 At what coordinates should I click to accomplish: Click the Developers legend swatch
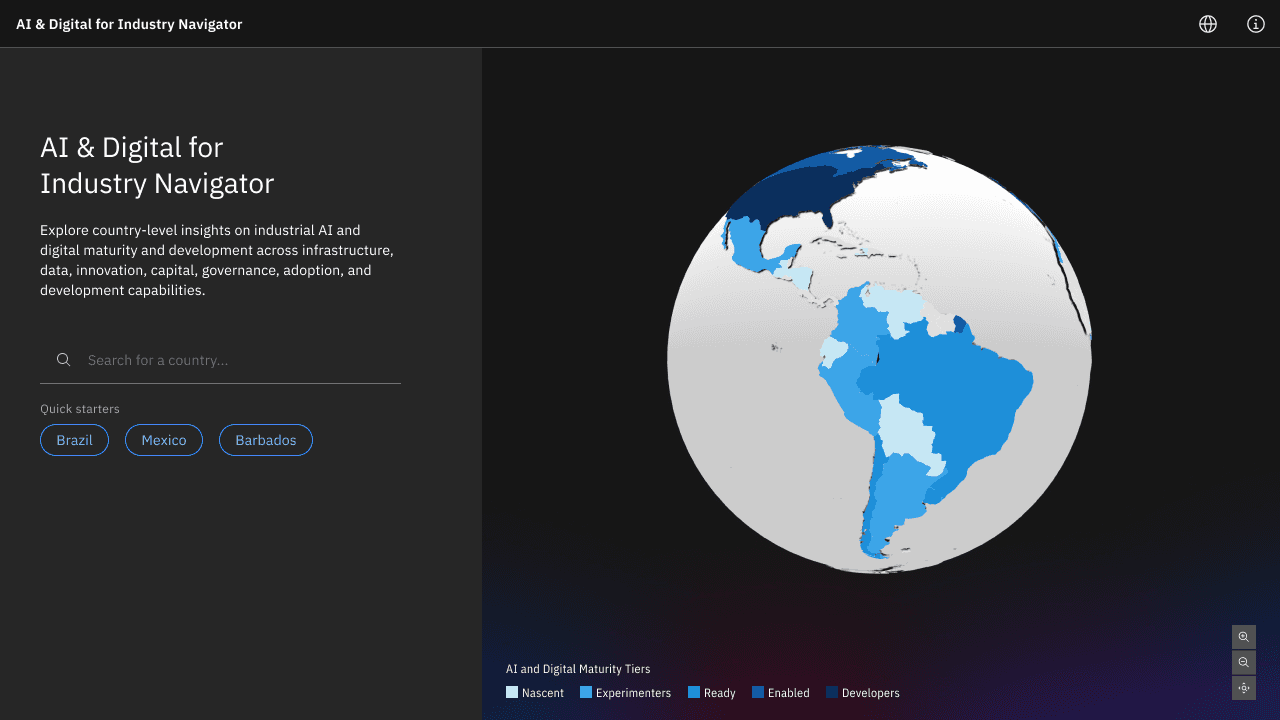pyautogui.click(x=832, y=692)
